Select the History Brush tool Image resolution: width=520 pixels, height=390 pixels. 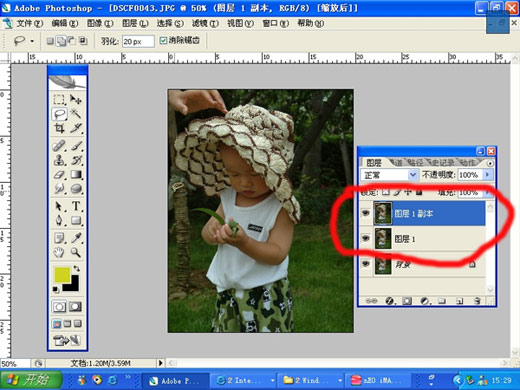(76, 160)
